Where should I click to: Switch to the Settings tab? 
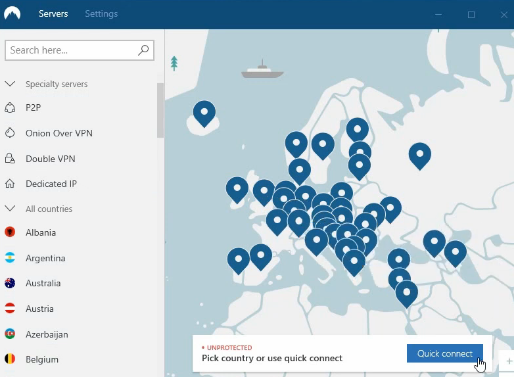(x=101, y=14)
